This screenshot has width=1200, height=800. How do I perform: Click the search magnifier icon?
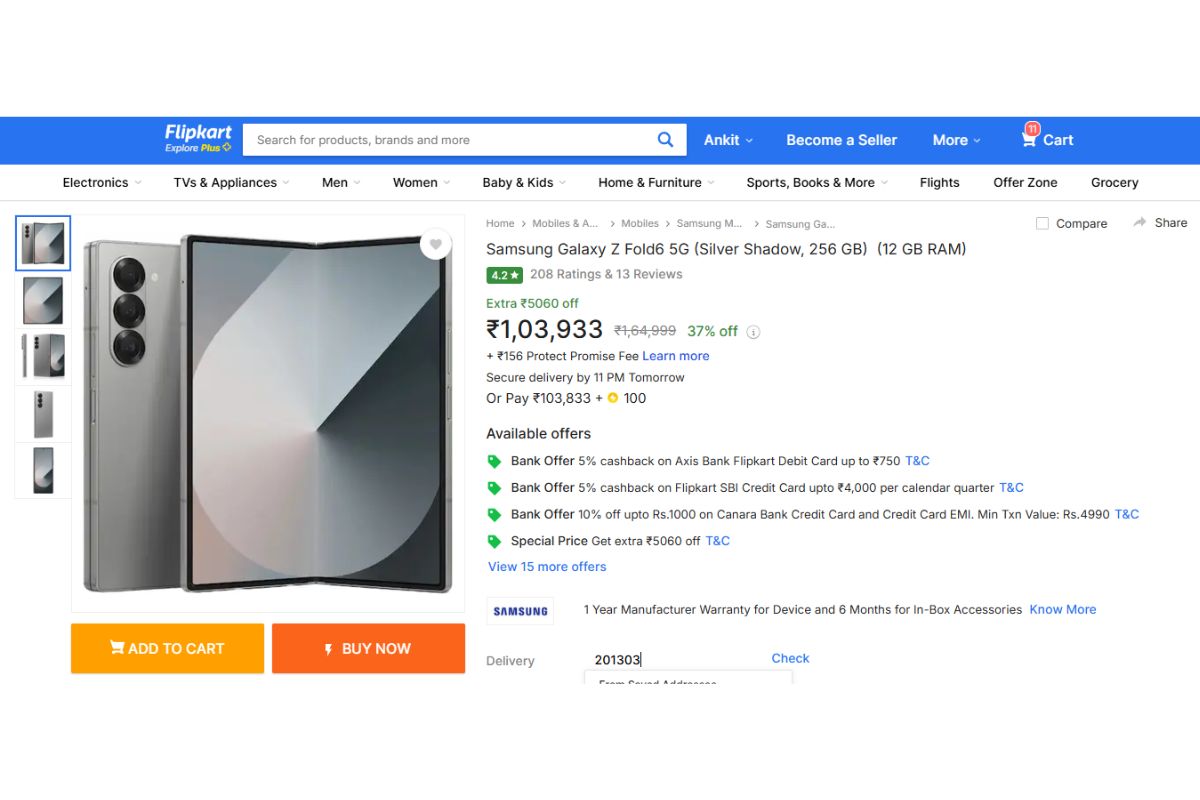tap(665, 139)
